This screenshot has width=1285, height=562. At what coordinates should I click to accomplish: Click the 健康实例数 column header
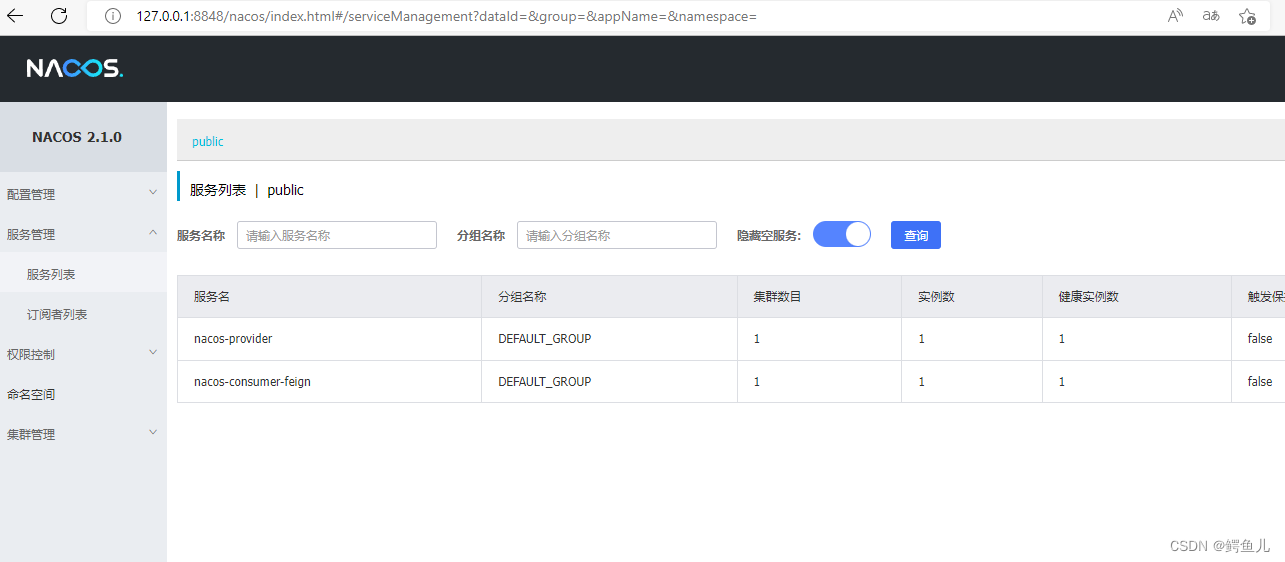coord(1088,297)
